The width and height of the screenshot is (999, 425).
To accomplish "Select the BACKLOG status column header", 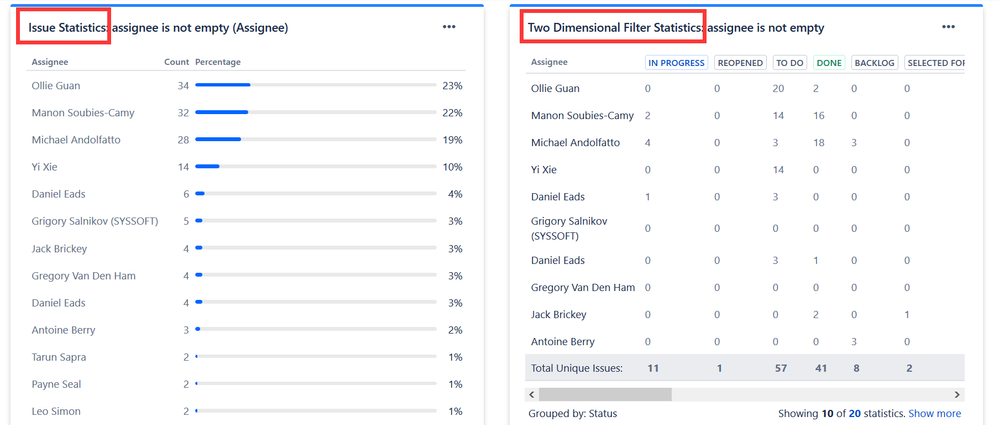I will point(873,62).
